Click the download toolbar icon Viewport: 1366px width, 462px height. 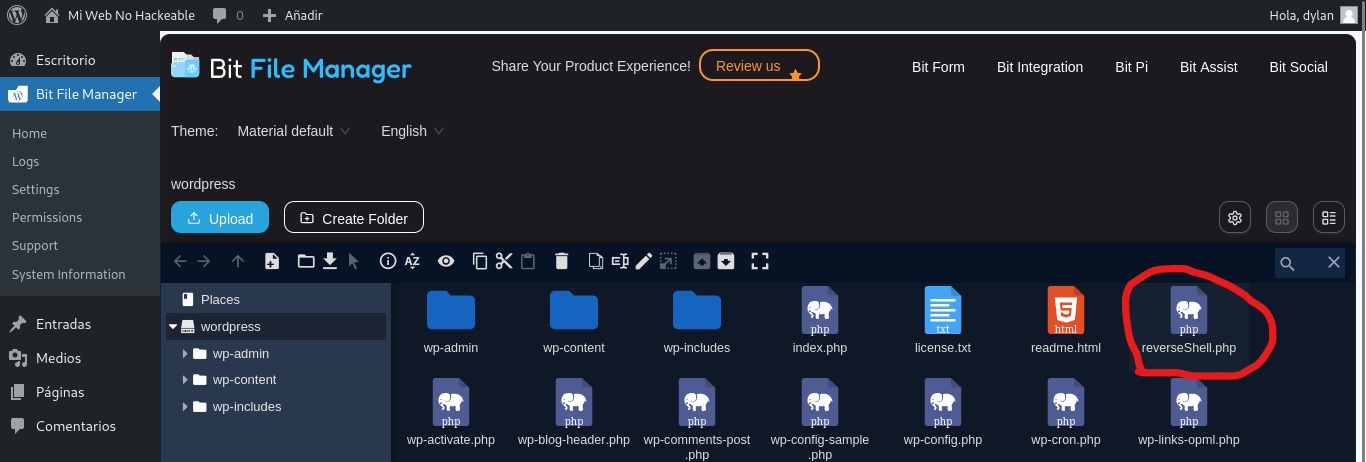pos(329,261)
